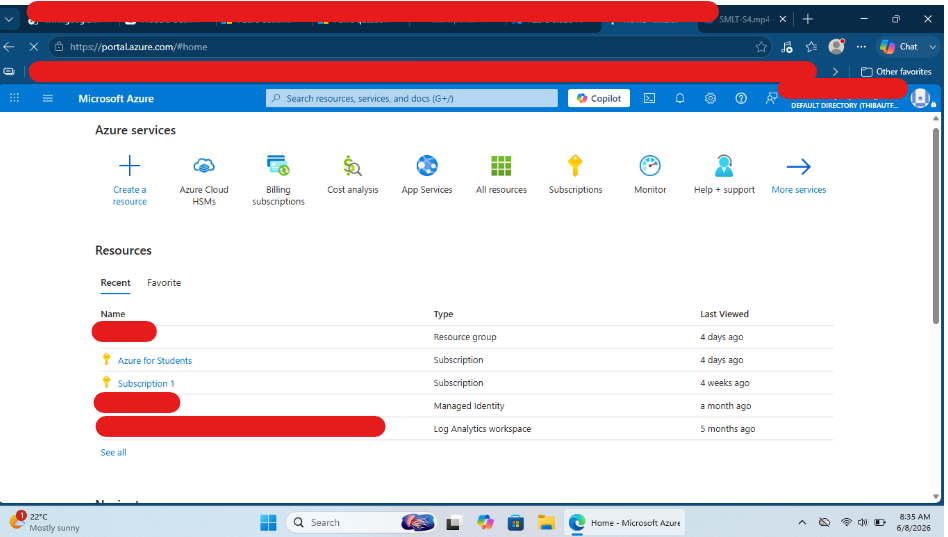
Task: Click the Resource group type cell
Action: [x=465, y=337]
